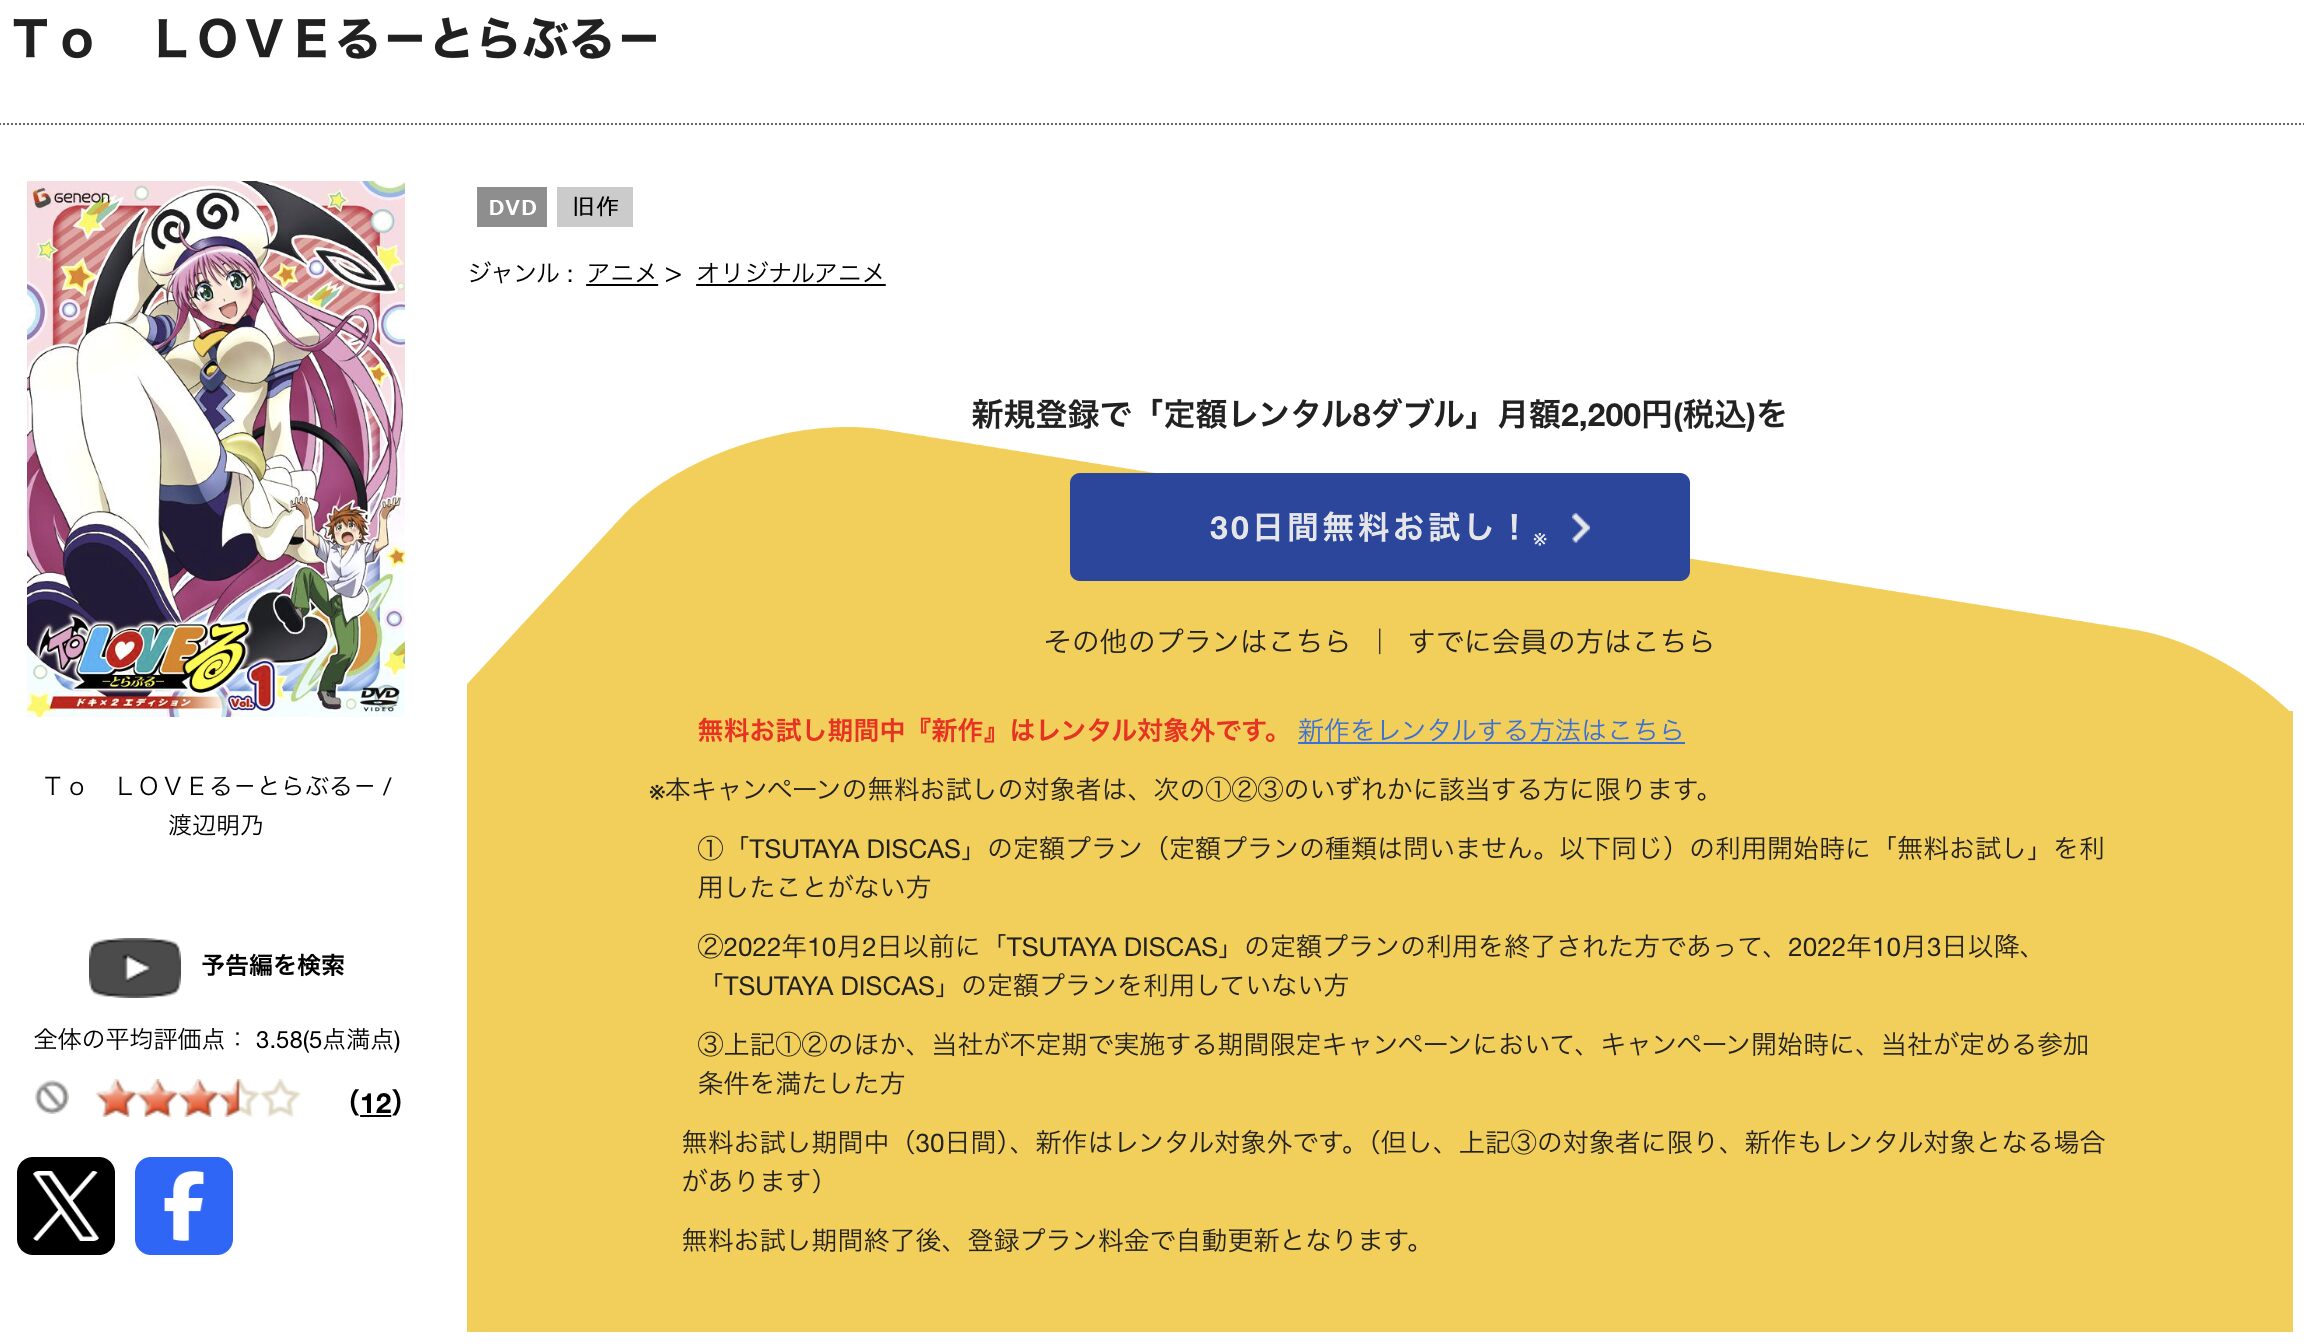The height and width of the screenshot is (1344, 2304).
Task: Click the 旧作 badge
Action: (x=595, y=207)
